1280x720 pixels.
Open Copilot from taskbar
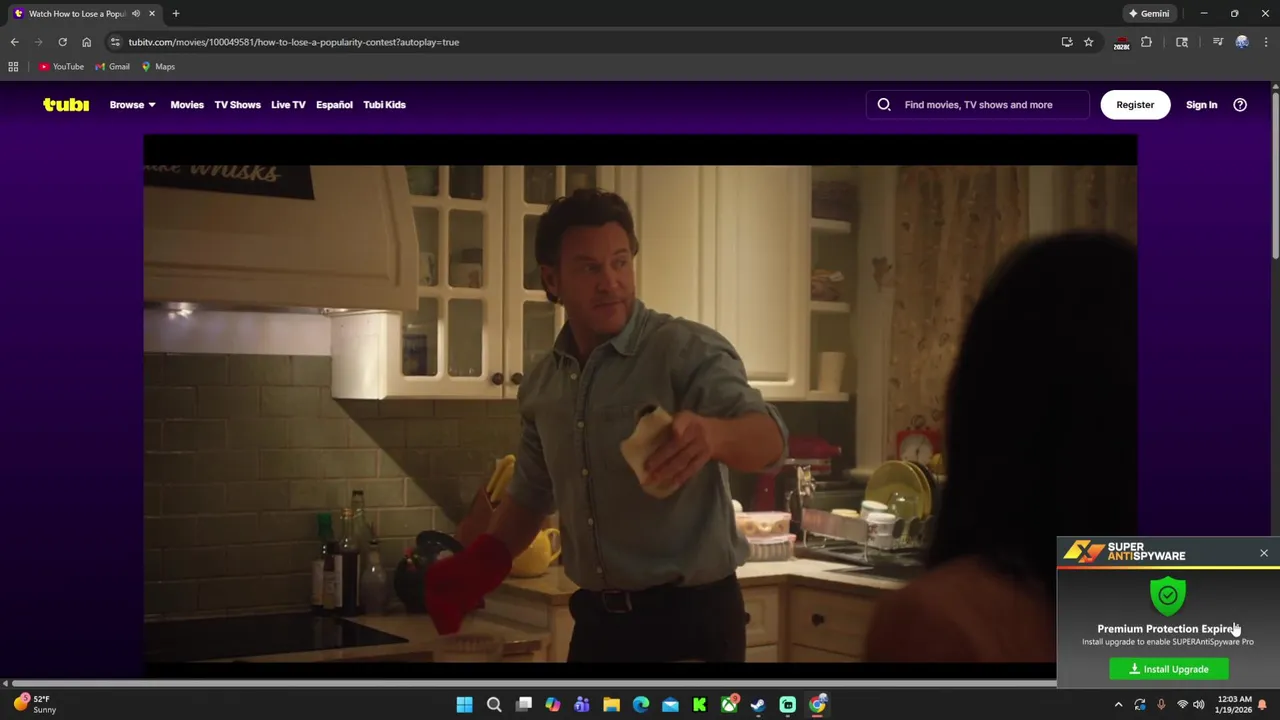[553, 705]
